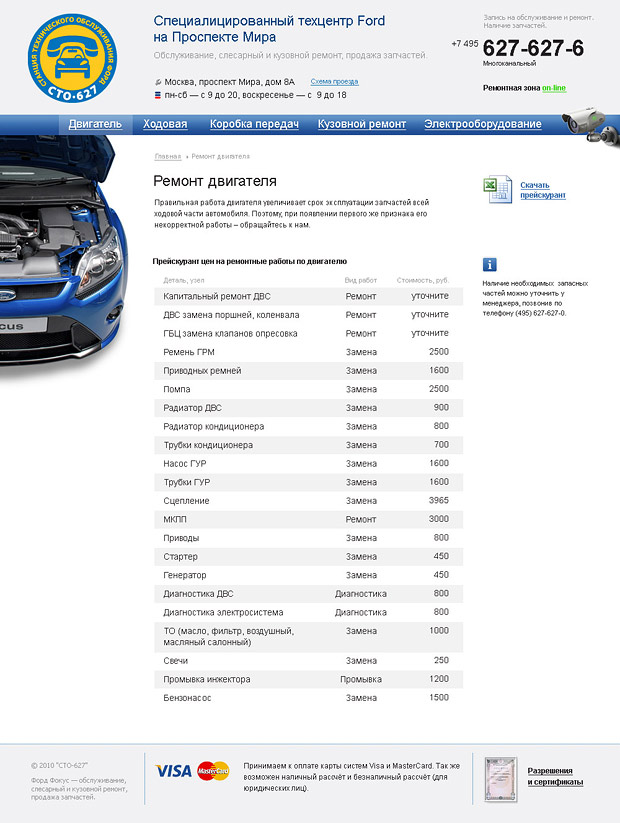
Task: Click price 1200 for Промывка инжектора
Action: click(439, 679)
